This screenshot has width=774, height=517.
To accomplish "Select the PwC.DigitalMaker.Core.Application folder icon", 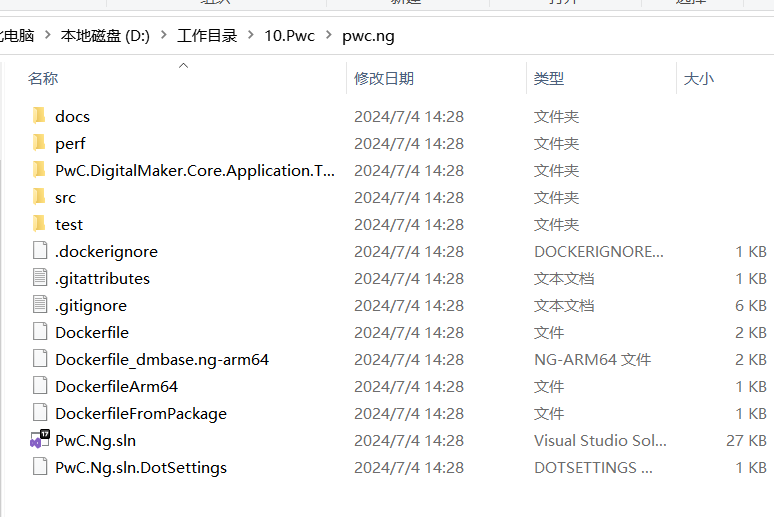I will [39, 170].
